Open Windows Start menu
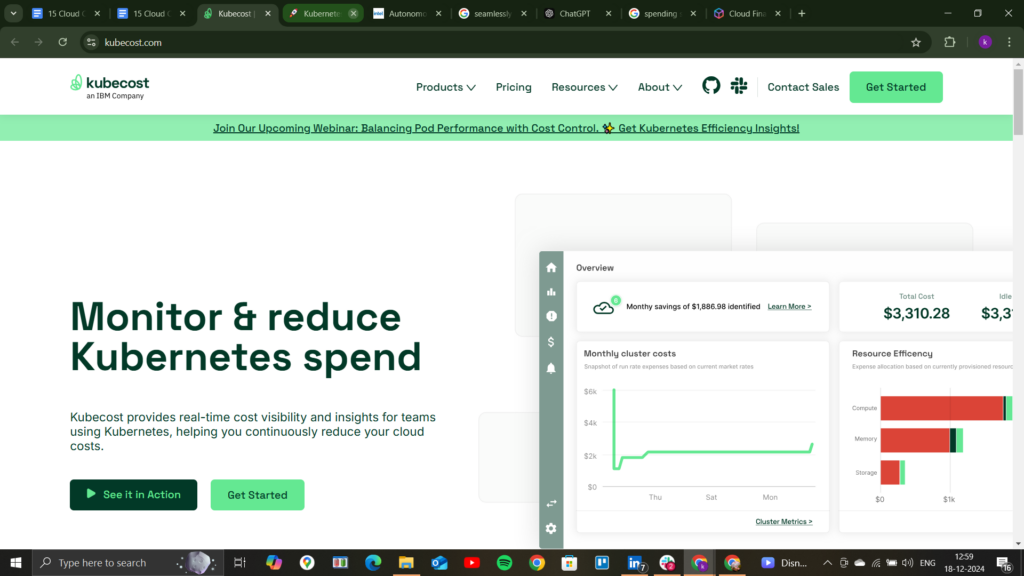 pyautogui.click(x=16, y=562)
